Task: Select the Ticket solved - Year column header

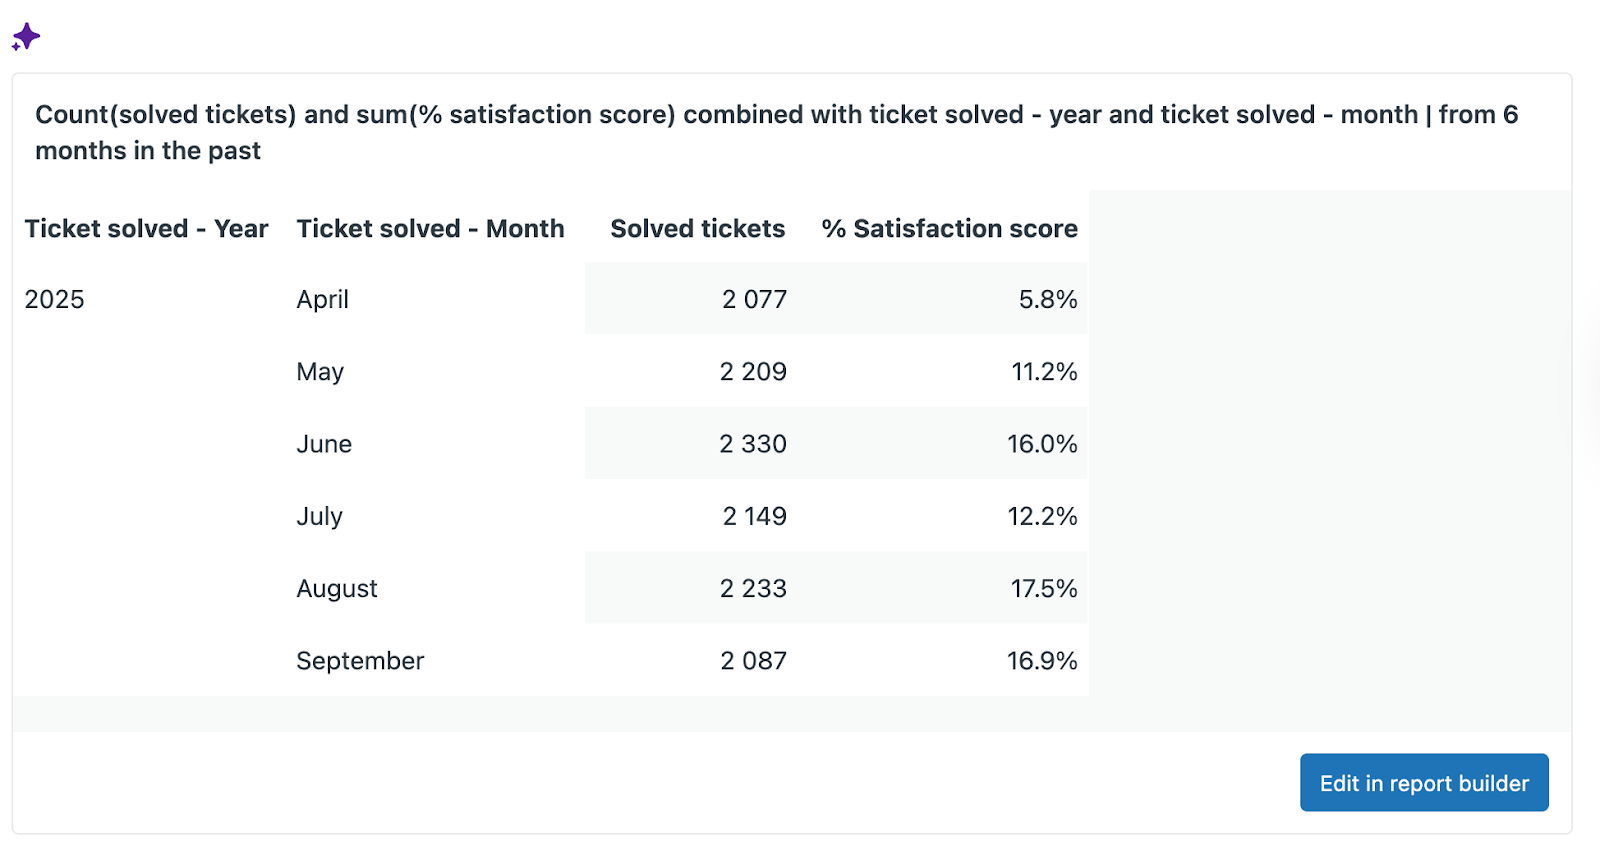Action: click(x=146, y=229)
